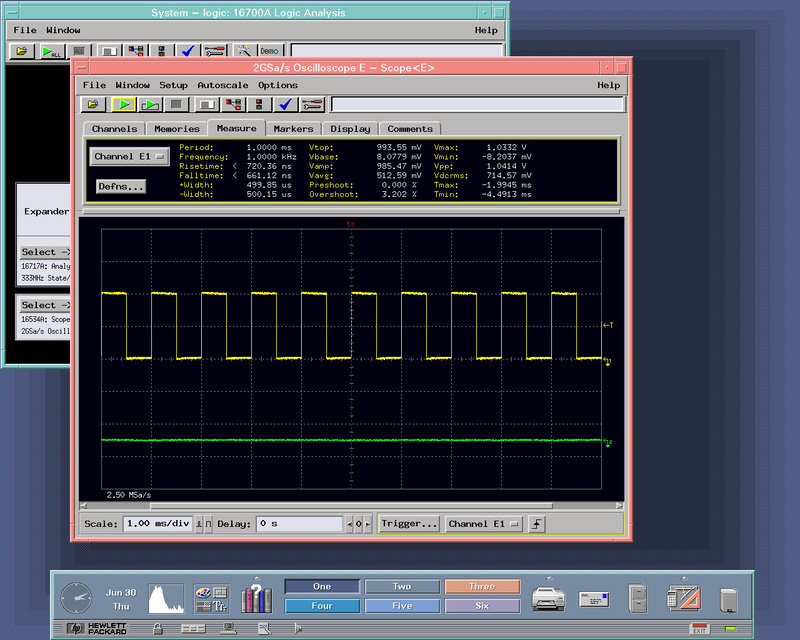Open the Options menu
The width and height of the screenshot is (800, 640).
click(278, 85)
